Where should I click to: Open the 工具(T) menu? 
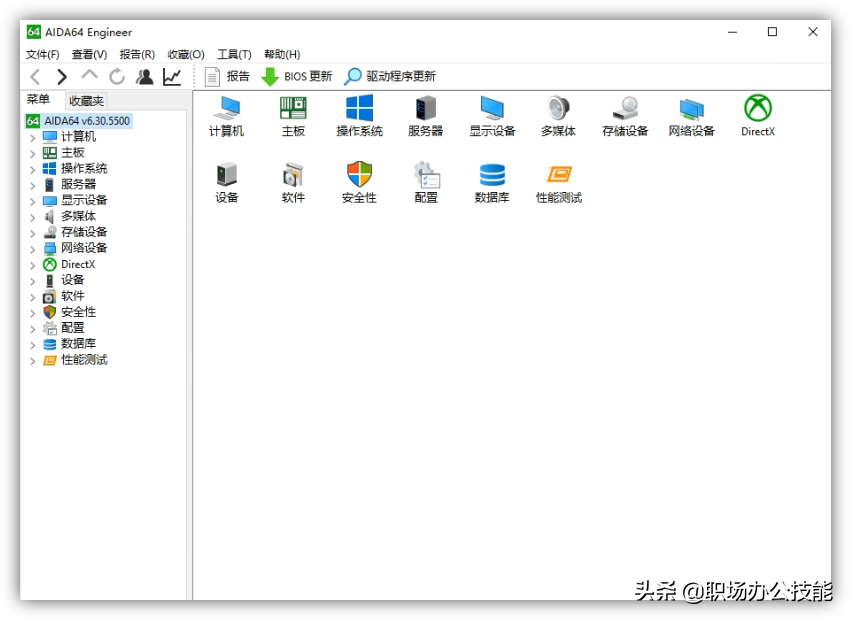coord(234,54)
